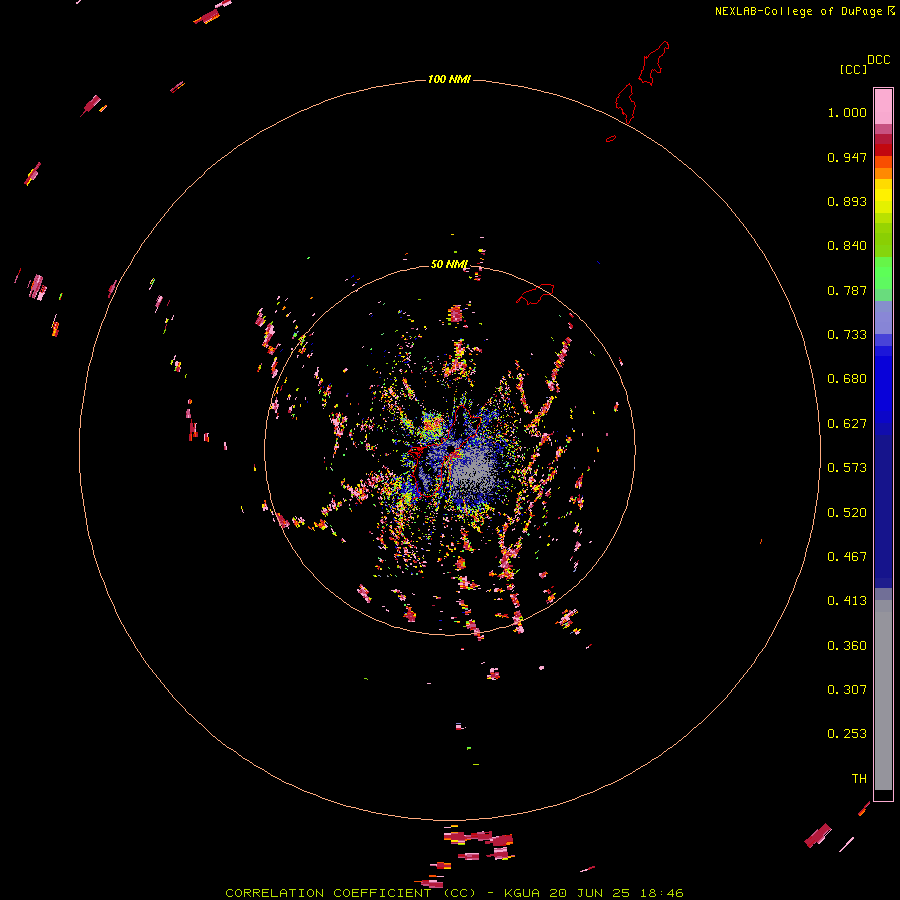The image size is (900, 900).
Task: Click the 1.000 color scale value
Action: tap(847, 112)
